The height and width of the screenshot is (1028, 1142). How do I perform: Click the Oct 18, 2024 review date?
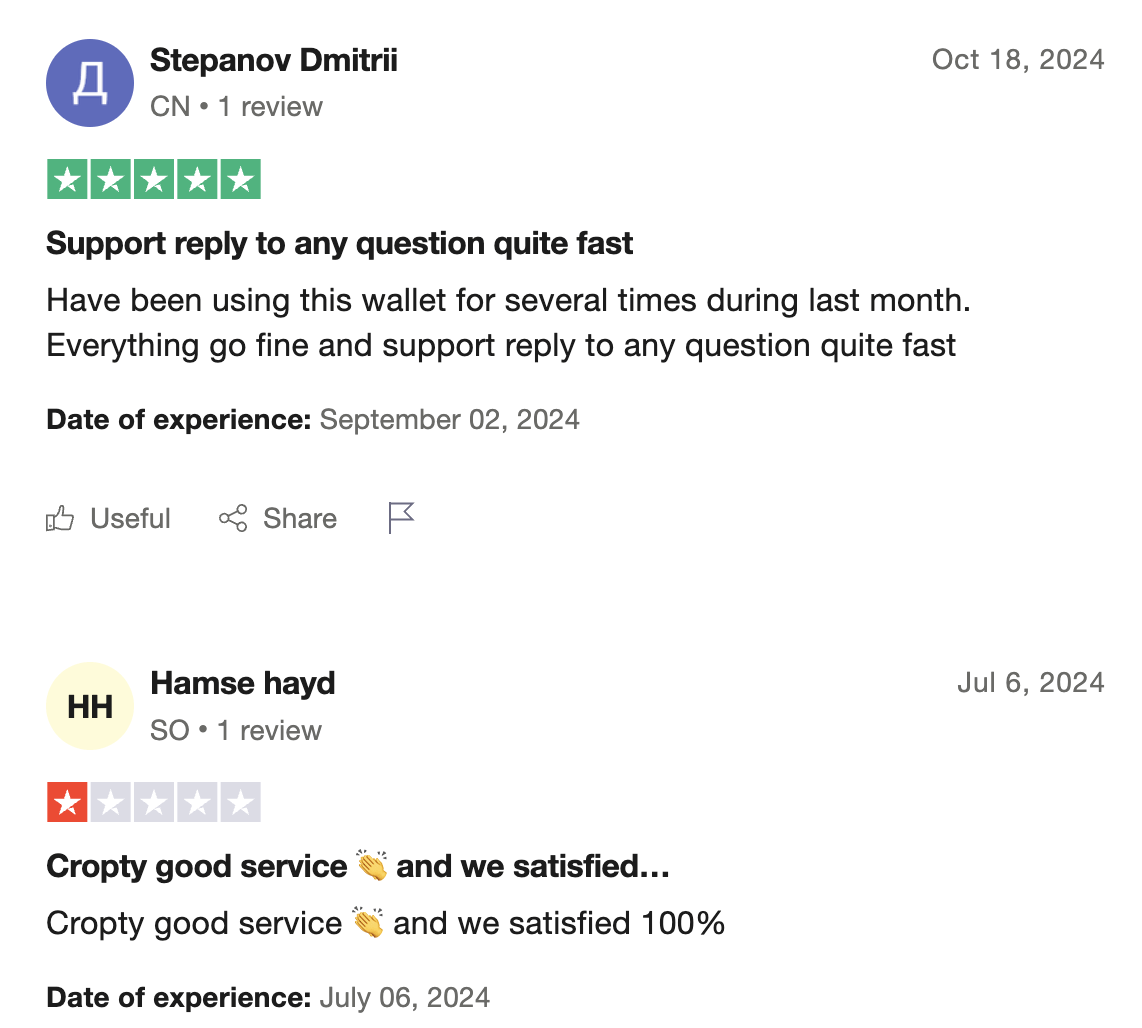1018,60
